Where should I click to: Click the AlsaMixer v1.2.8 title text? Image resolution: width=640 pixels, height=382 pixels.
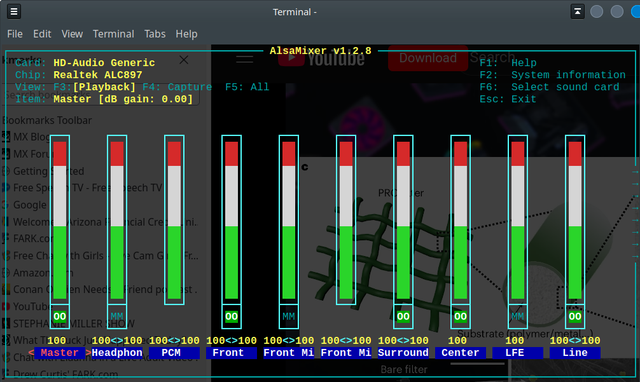320,51
